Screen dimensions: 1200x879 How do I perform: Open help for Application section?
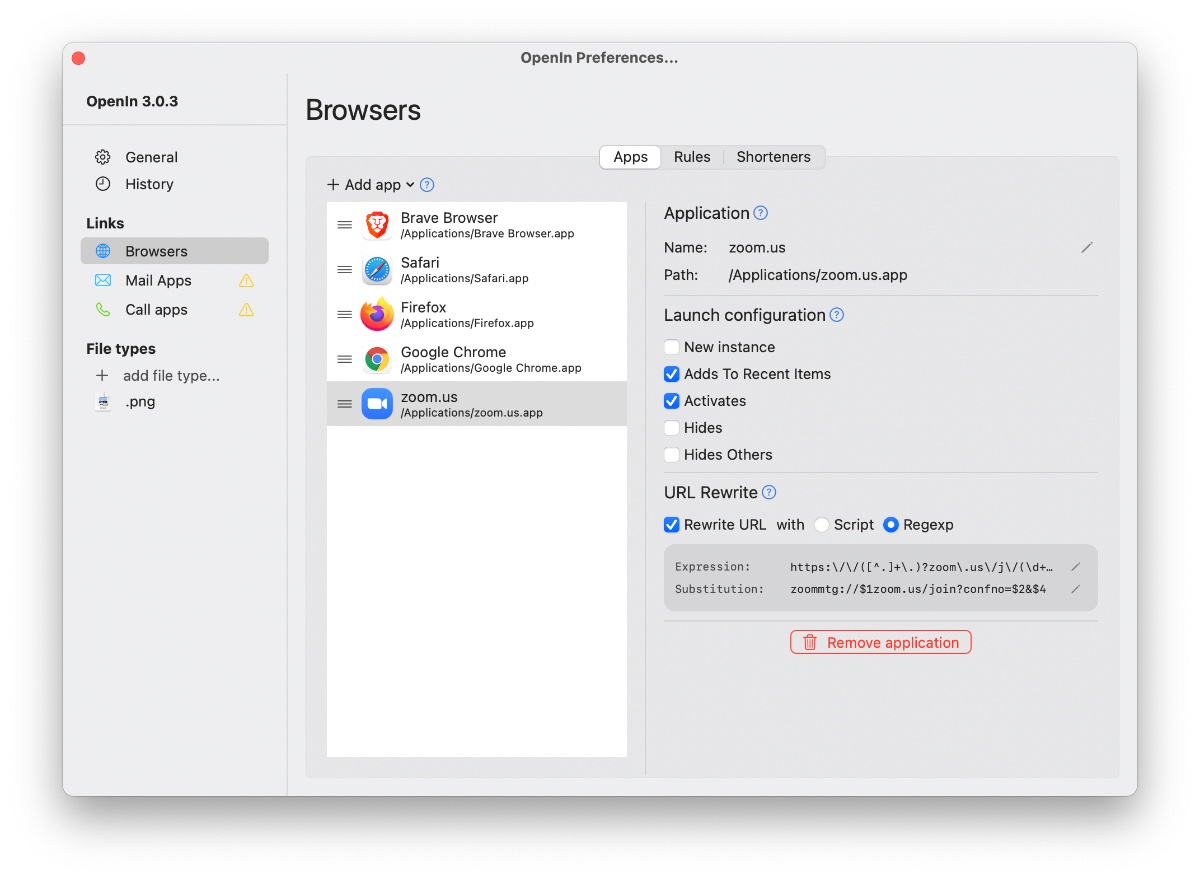click(x=760, y=213)
